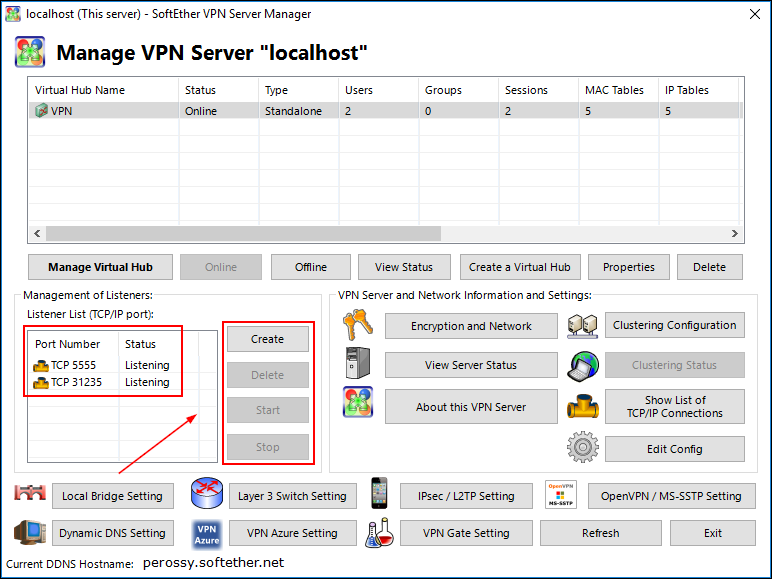The width and height of the screenshot is (772, 579).
Task: Click the MAC Tables column header
Action: pyautogui.click(x=619, y=90)
